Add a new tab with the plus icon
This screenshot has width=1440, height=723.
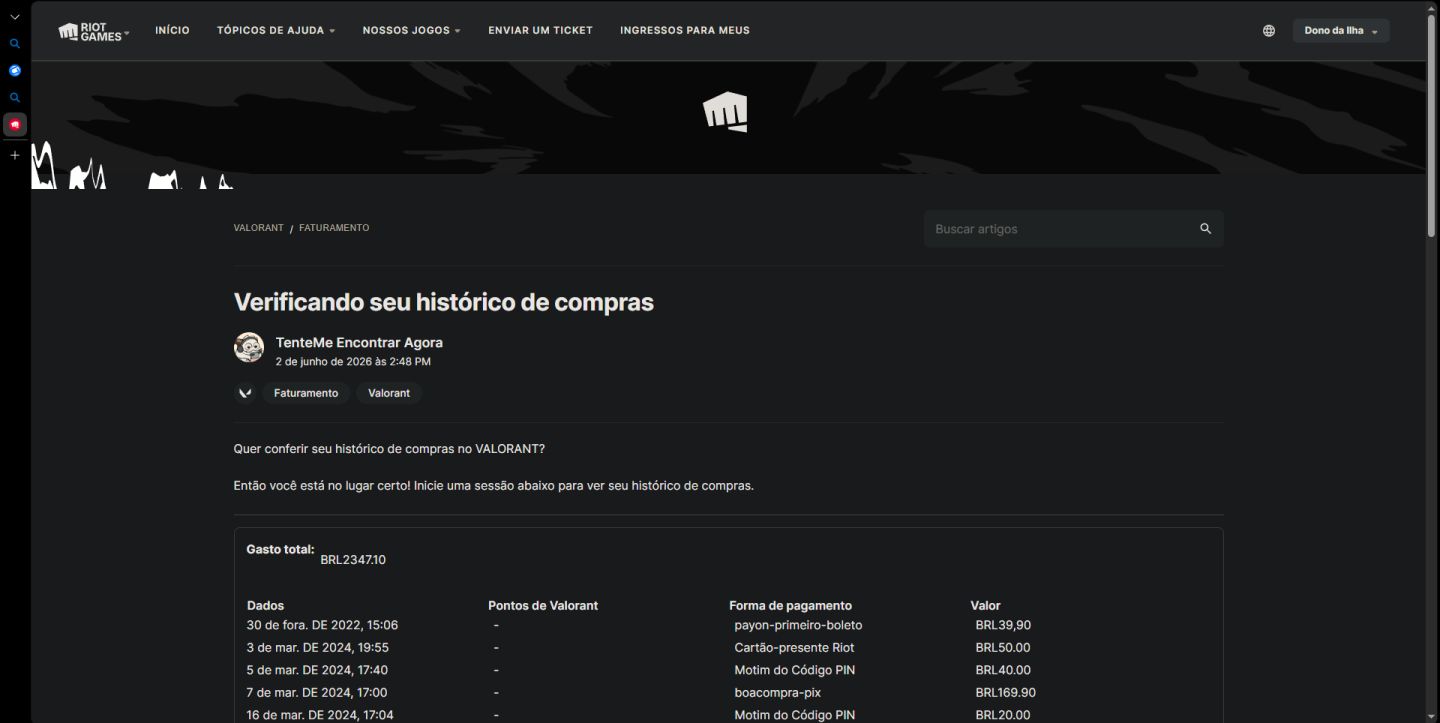coord(15,155)
